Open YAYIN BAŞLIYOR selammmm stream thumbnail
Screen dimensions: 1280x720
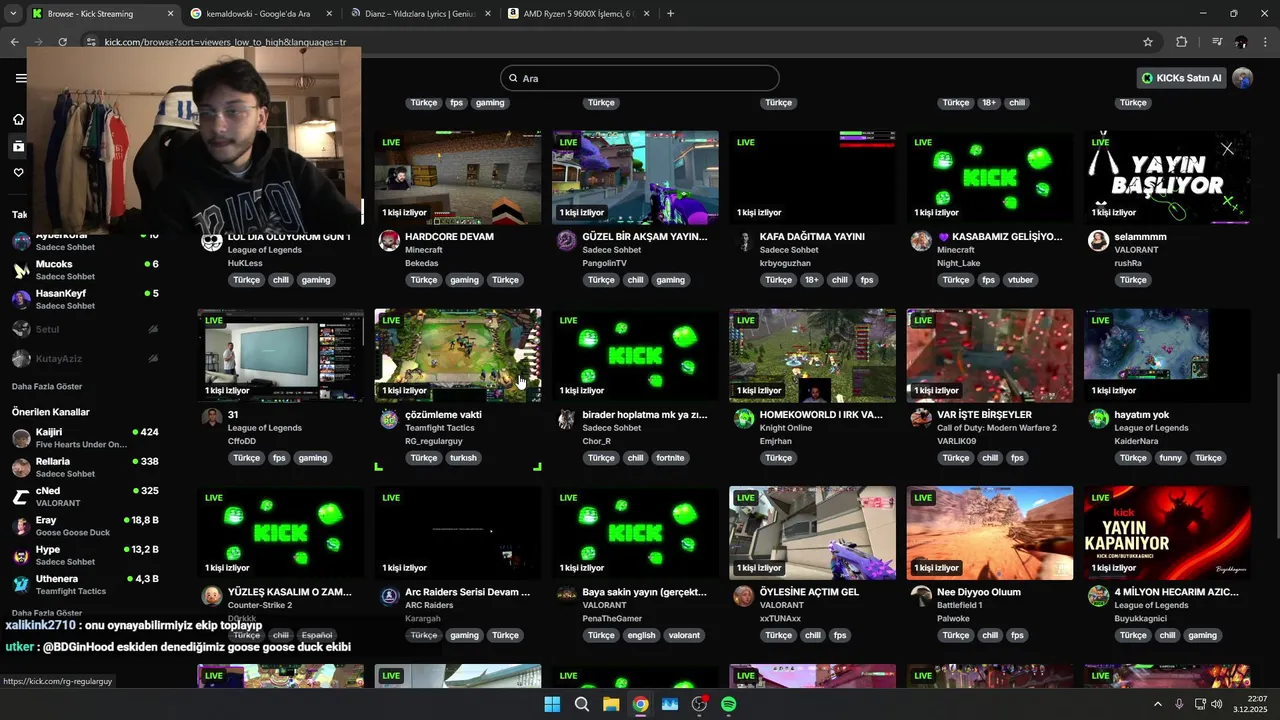pos(1167,178)
